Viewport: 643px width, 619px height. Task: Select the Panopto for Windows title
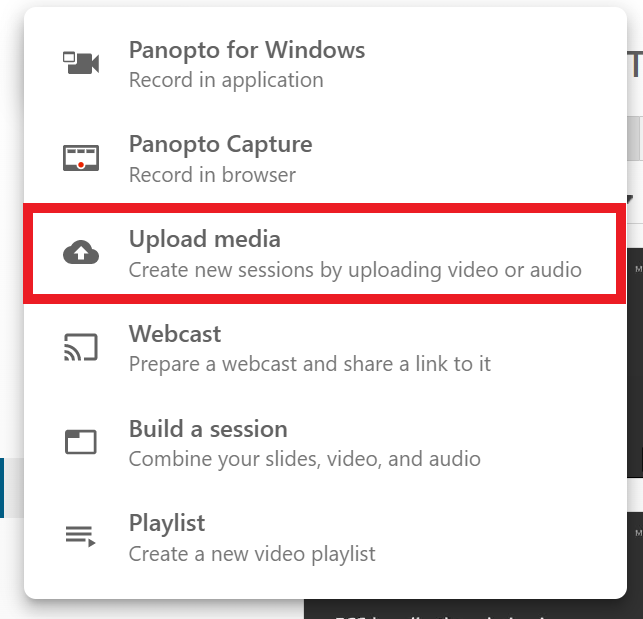247,50
